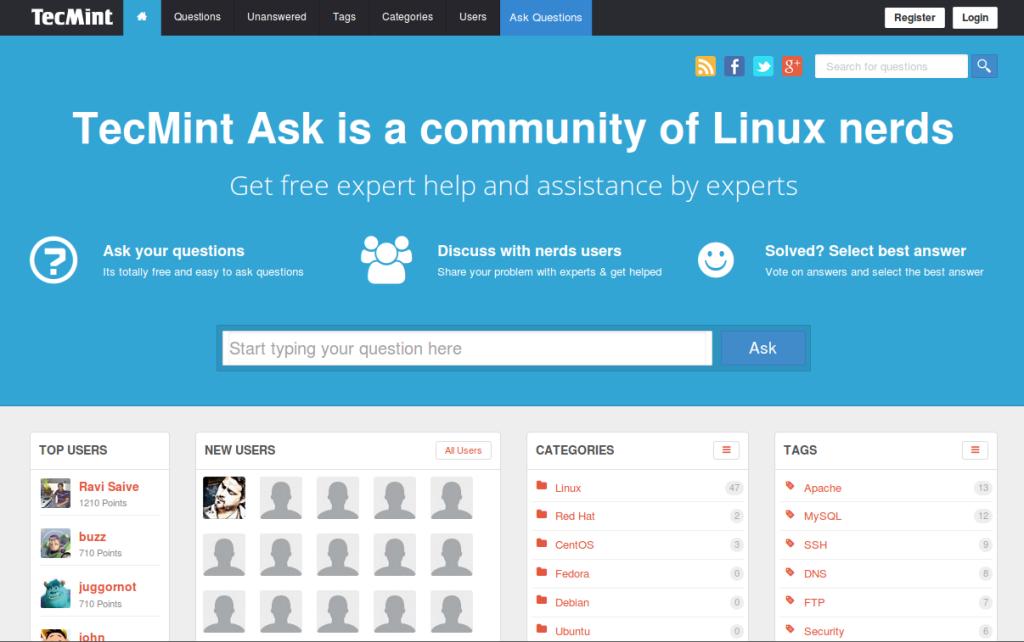
Task: Focus the Start typing your question field
Action: 467,348
